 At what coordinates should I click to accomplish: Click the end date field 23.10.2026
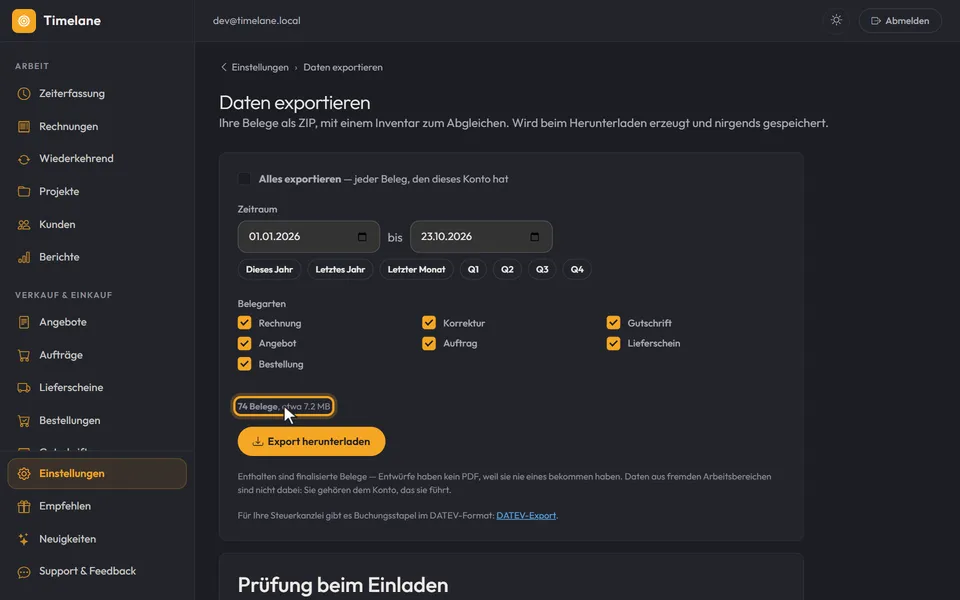(x=481, y=237)
